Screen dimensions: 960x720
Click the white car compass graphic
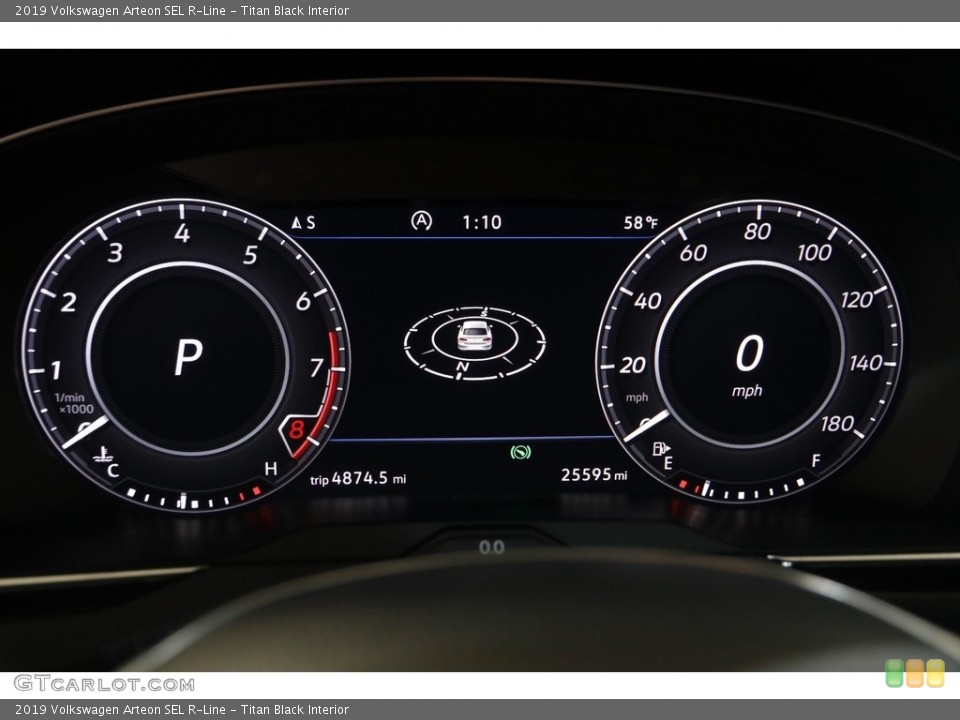tap(474, 336)
